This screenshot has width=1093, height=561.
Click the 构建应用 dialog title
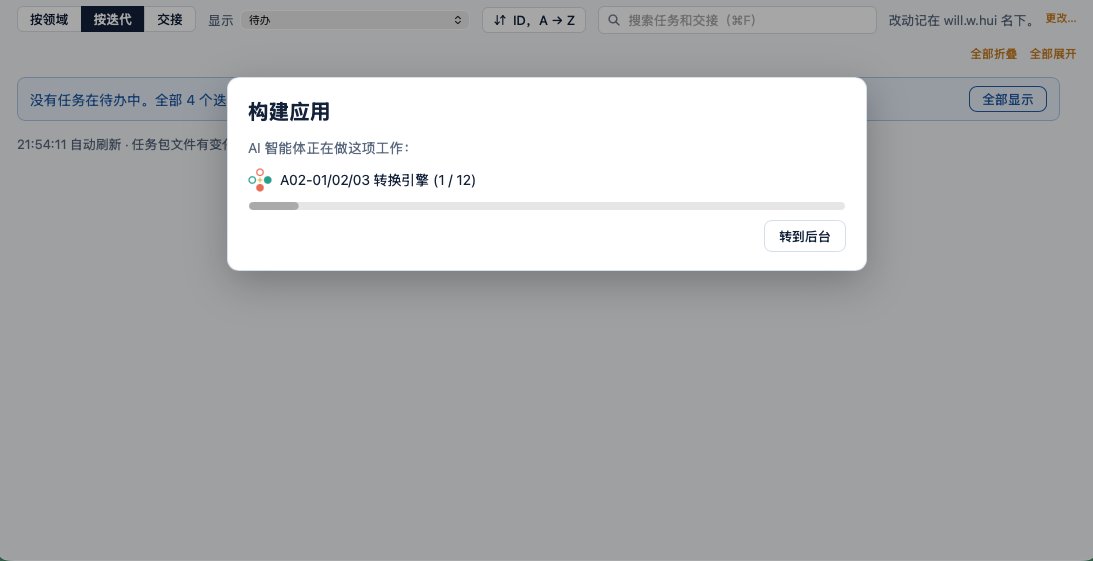(x=289, y=112)
